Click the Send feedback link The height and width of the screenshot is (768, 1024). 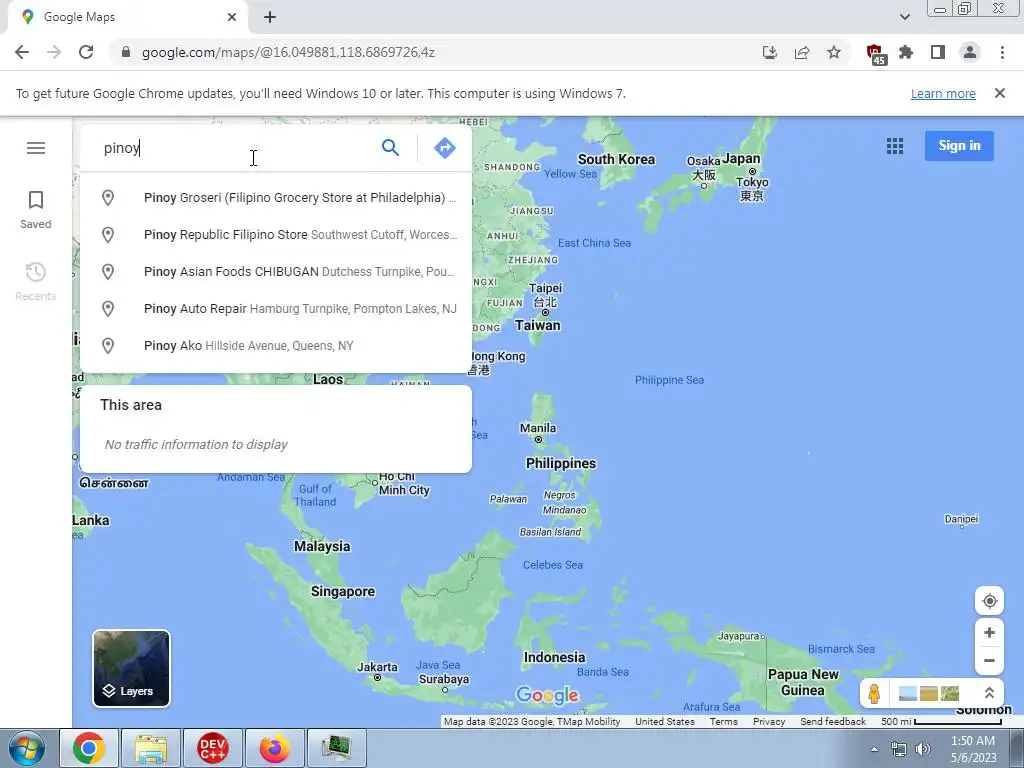pyautogui.click(x=833, y=722)
